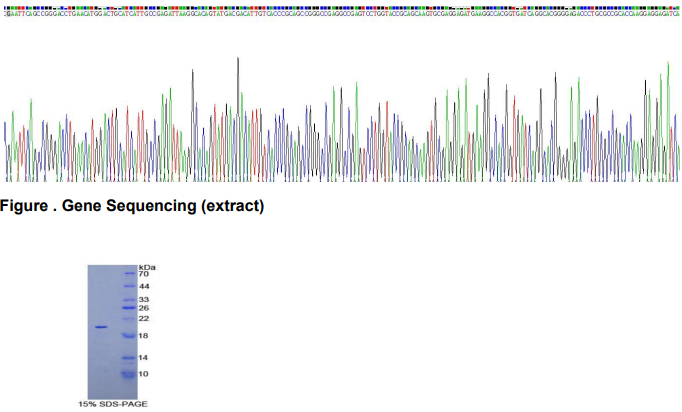Select the 22 kDa marker label
682x412 pixels.
point(144,318)
